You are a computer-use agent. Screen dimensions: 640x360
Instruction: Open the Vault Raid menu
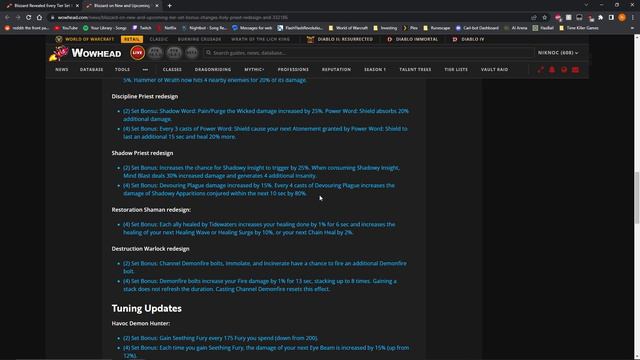[x=494, y=70]
